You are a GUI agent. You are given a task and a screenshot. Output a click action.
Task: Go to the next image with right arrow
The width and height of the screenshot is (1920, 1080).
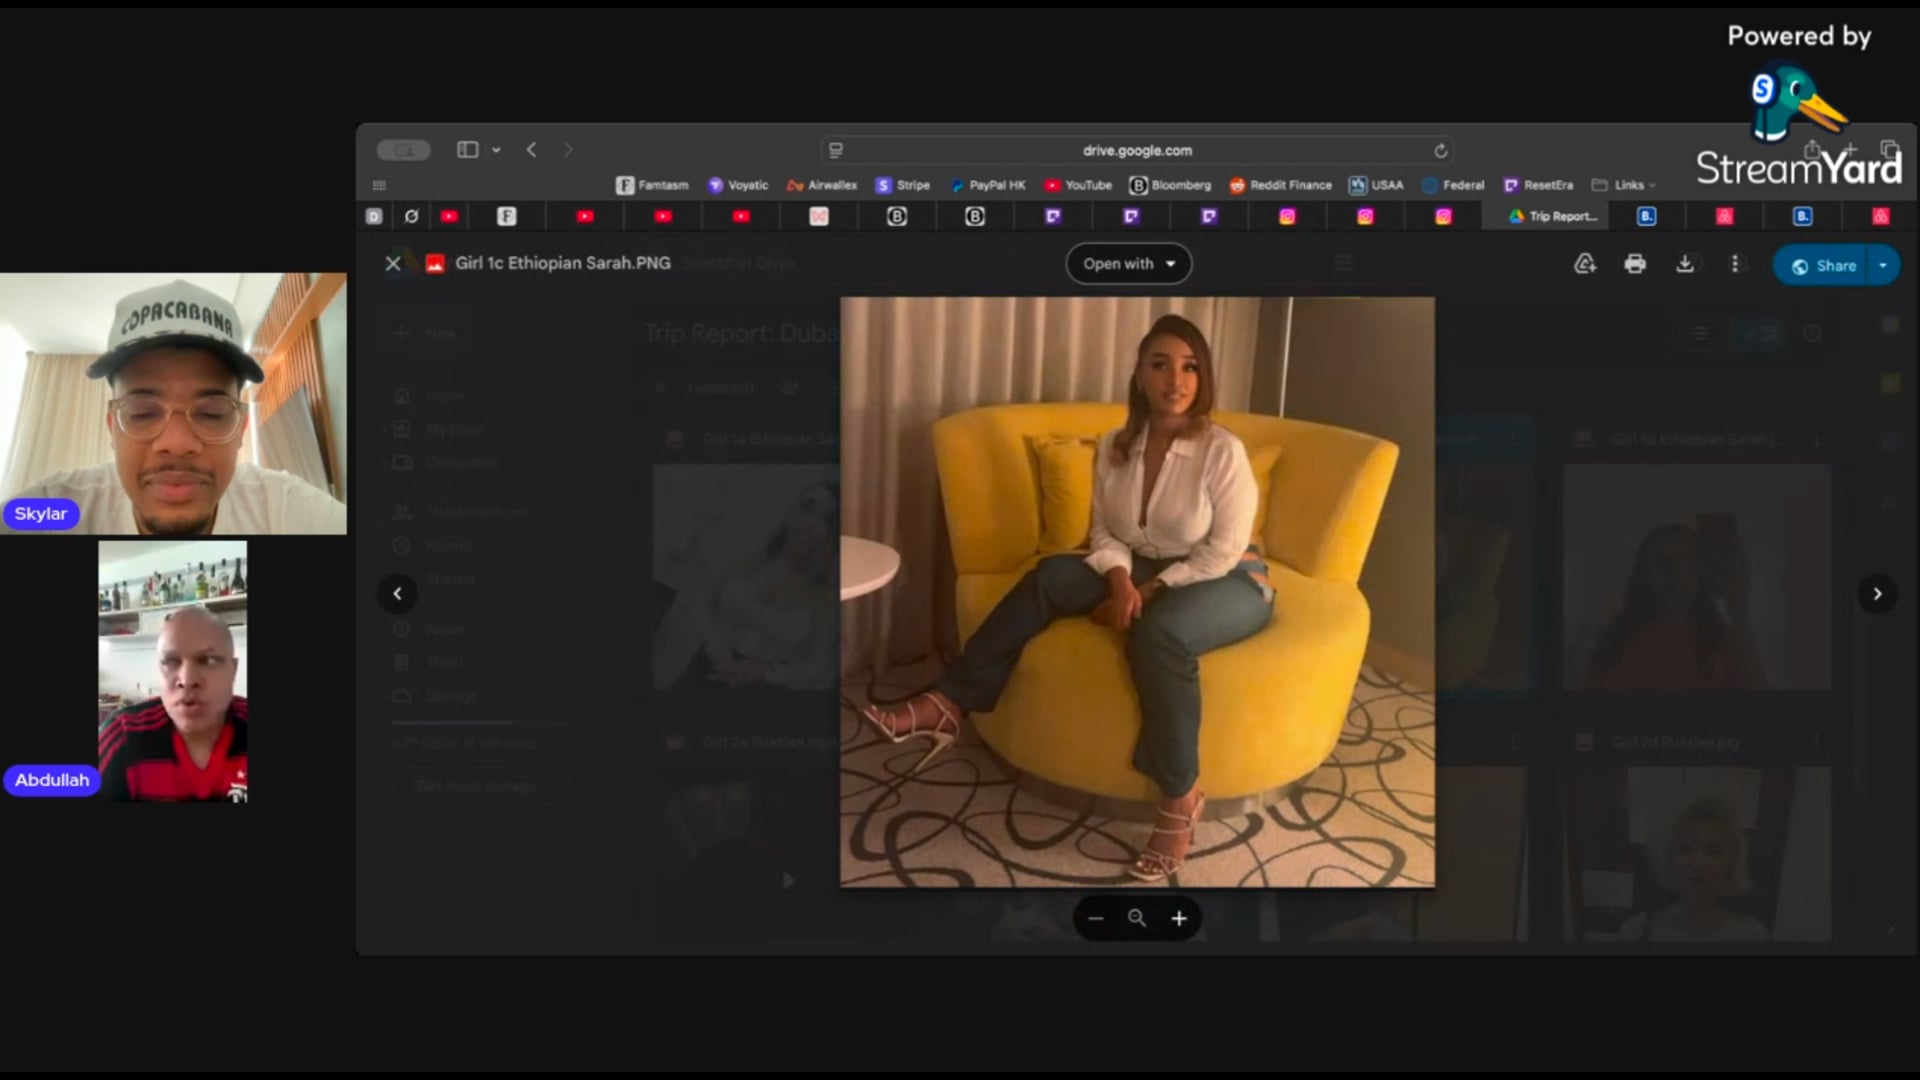[1877, 594]
